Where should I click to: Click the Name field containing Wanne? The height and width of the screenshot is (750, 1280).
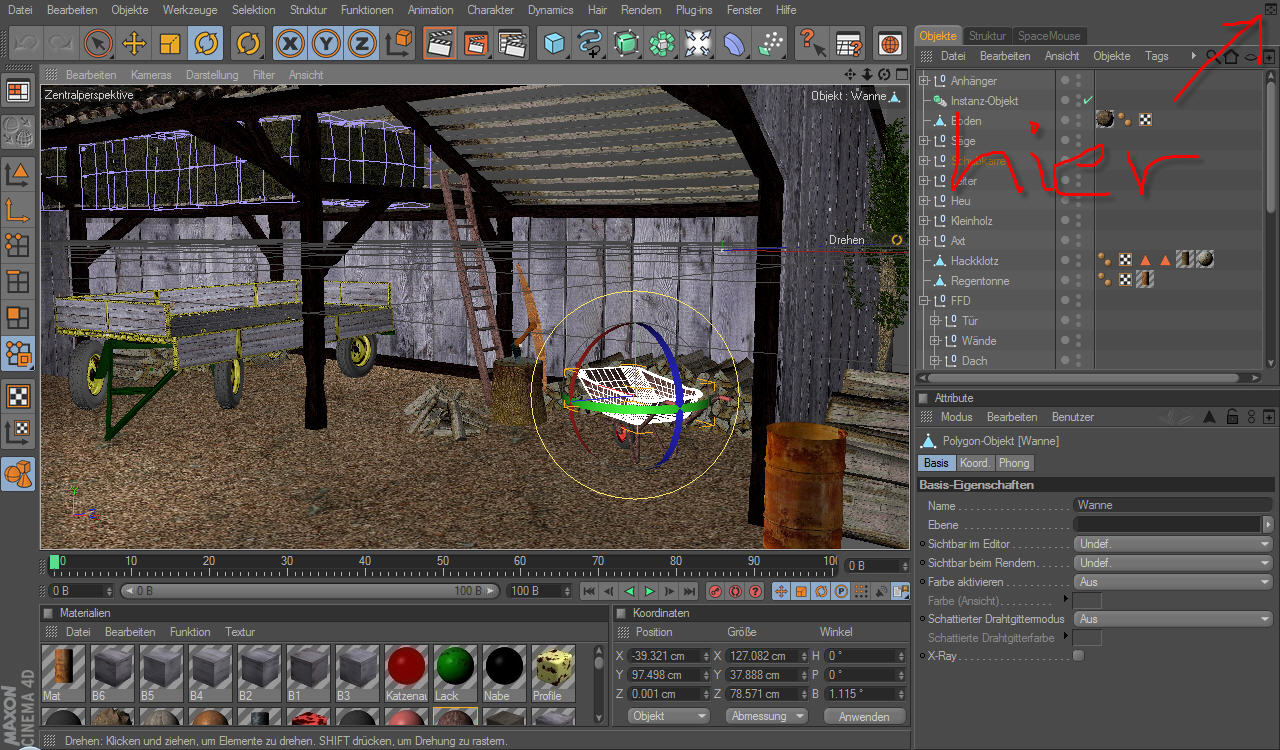click(1173, 506)
